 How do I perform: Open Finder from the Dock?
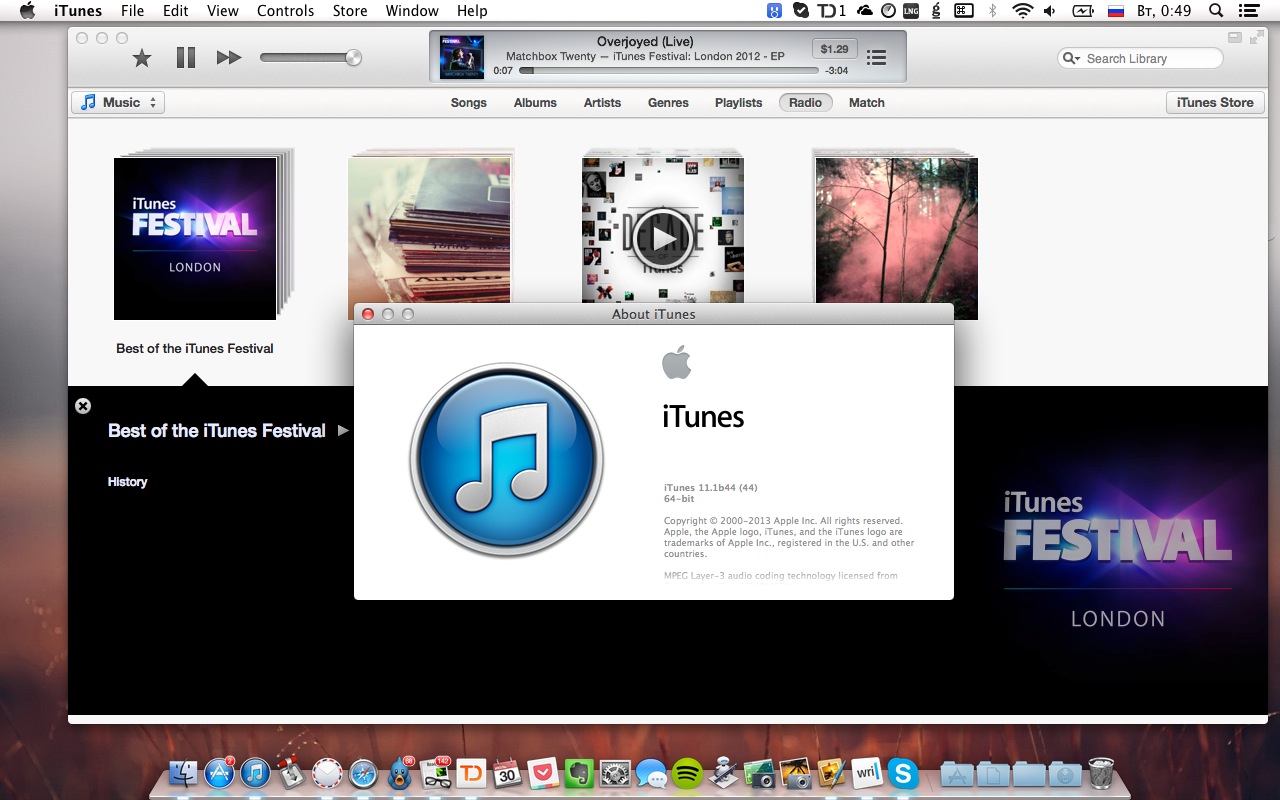(184, 773)
